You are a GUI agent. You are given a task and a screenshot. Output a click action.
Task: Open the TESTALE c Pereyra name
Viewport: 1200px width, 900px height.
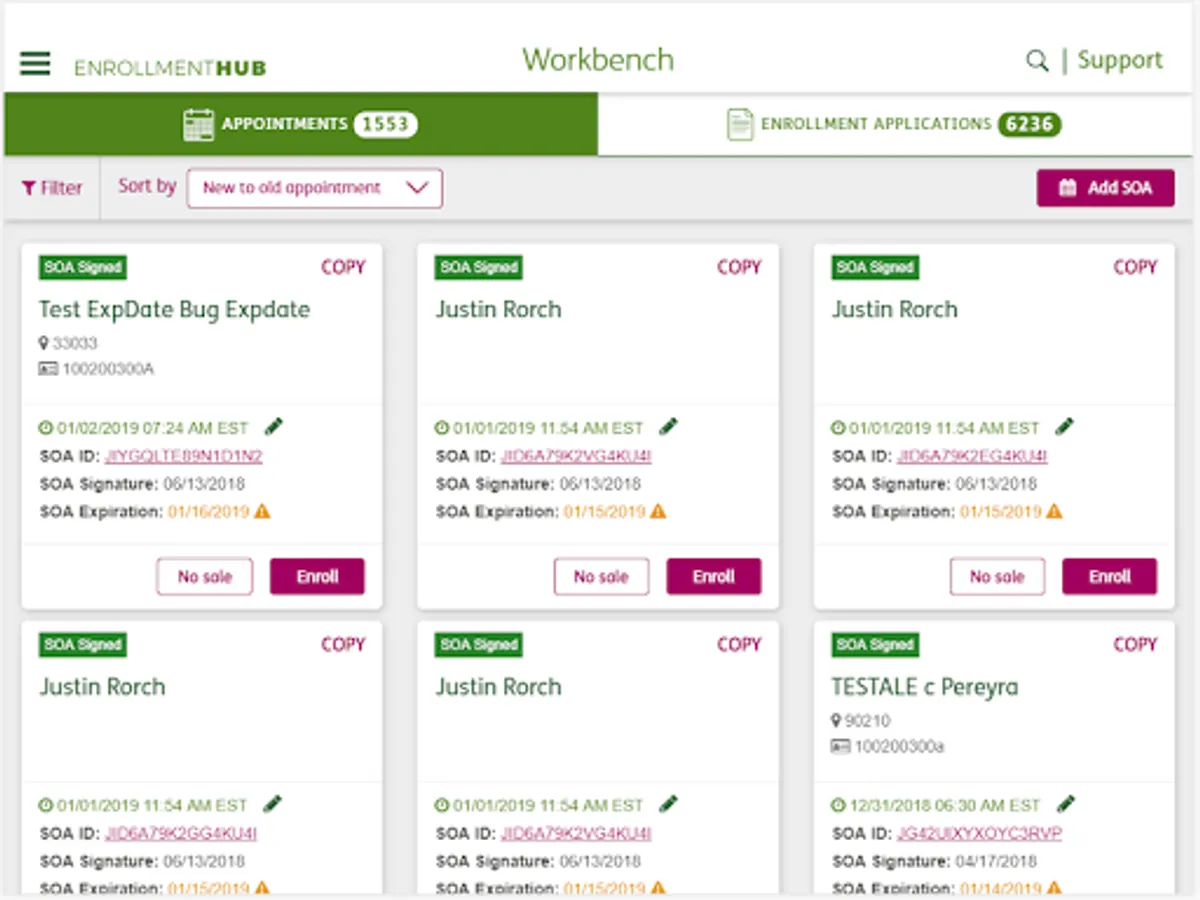(925, 687)
